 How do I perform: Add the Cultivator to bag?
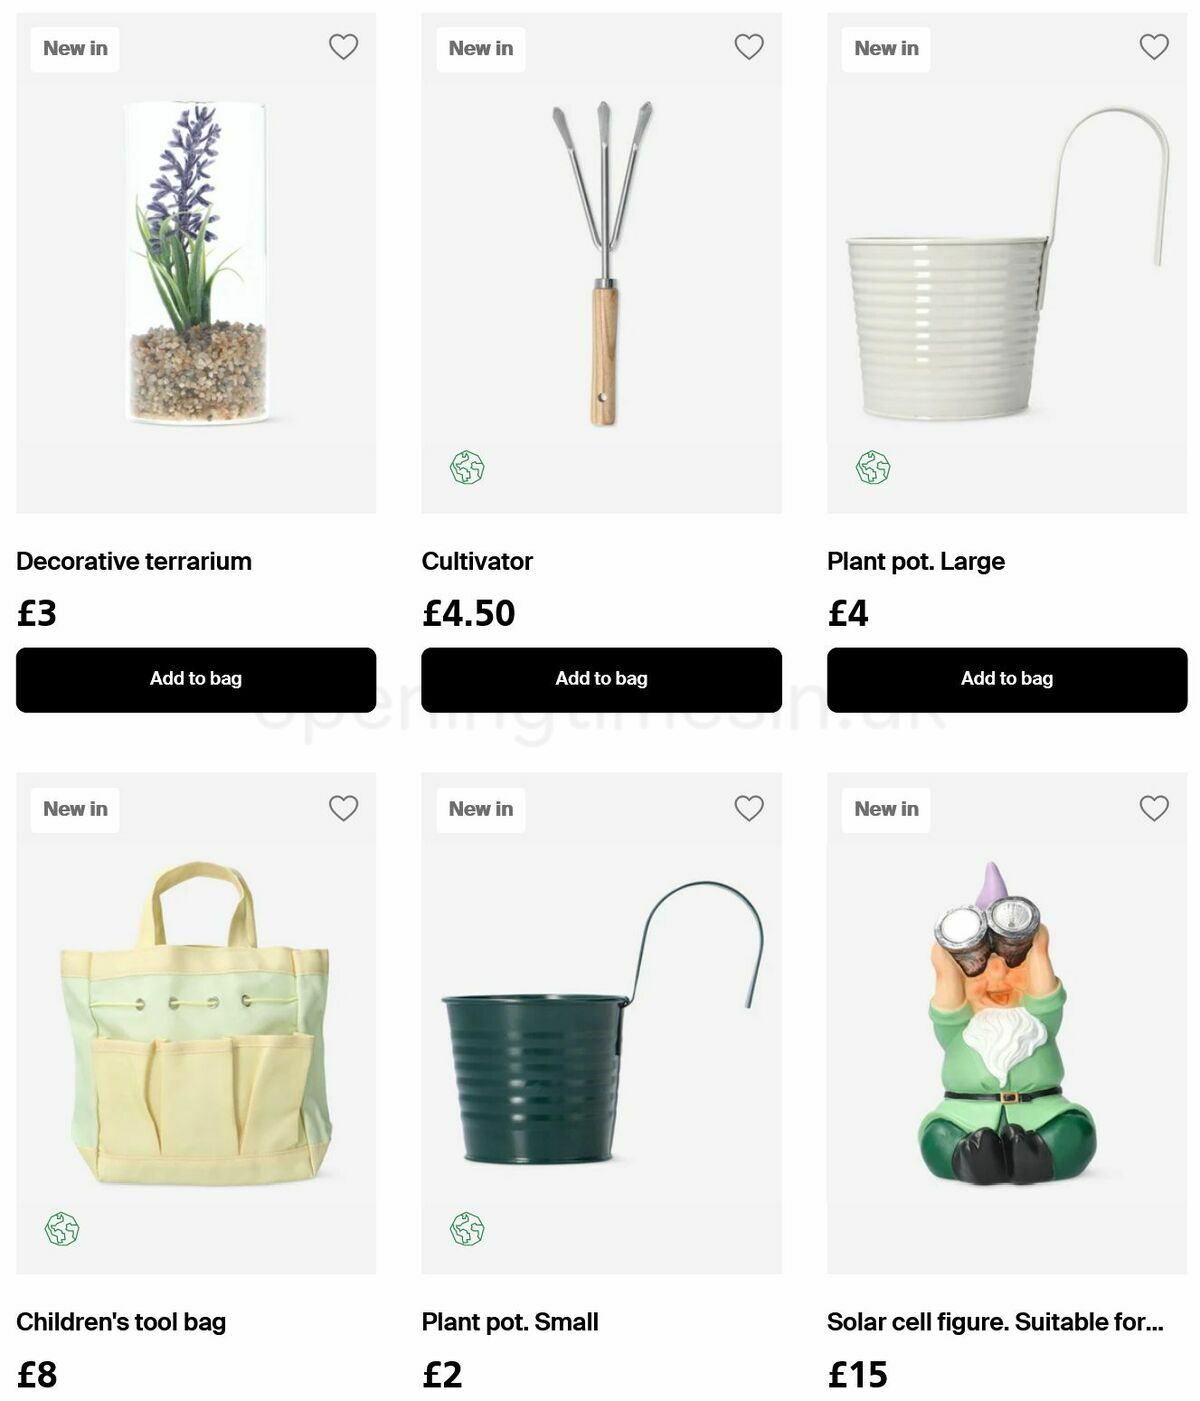601,680
